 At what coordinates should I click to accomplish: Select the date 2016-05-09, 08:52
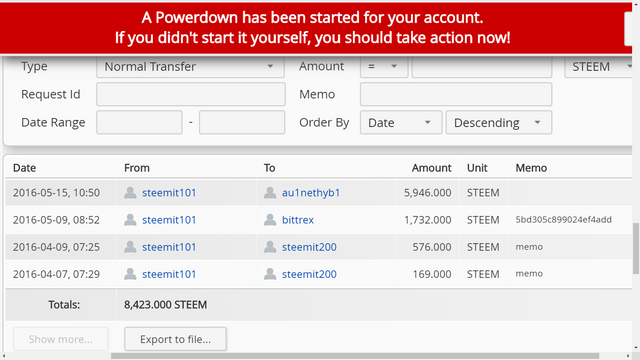[x=56, y=220]
